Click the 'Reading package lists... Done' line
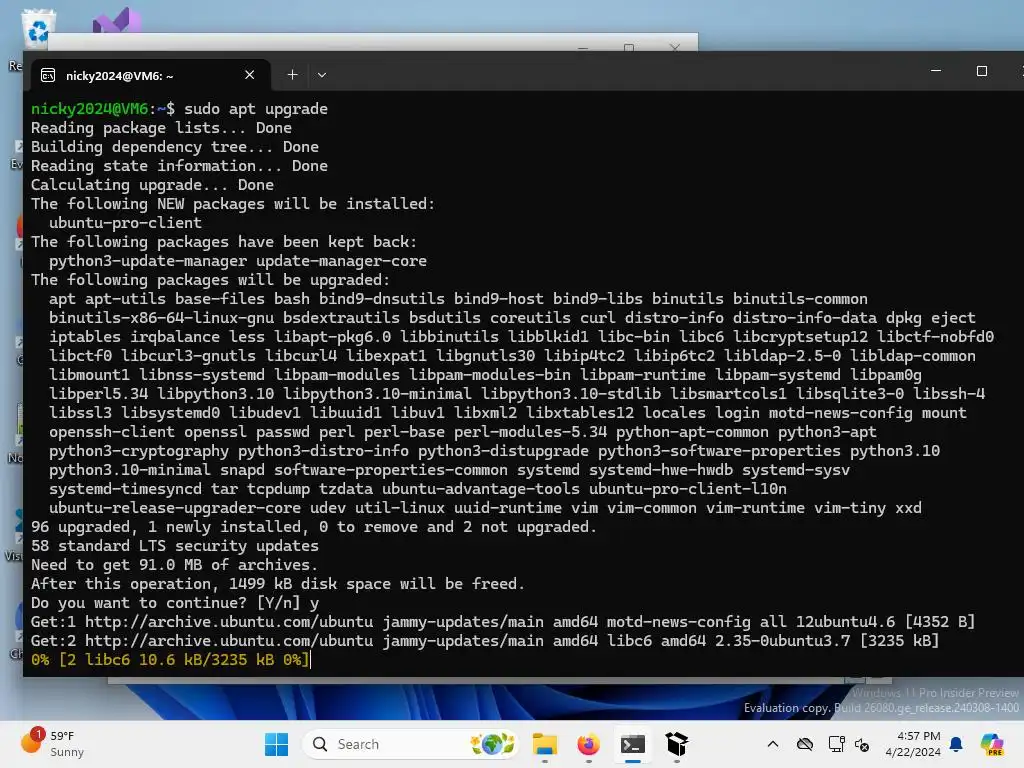The image size is (1024, 768). pyautogui.click(x=161, y=128)
